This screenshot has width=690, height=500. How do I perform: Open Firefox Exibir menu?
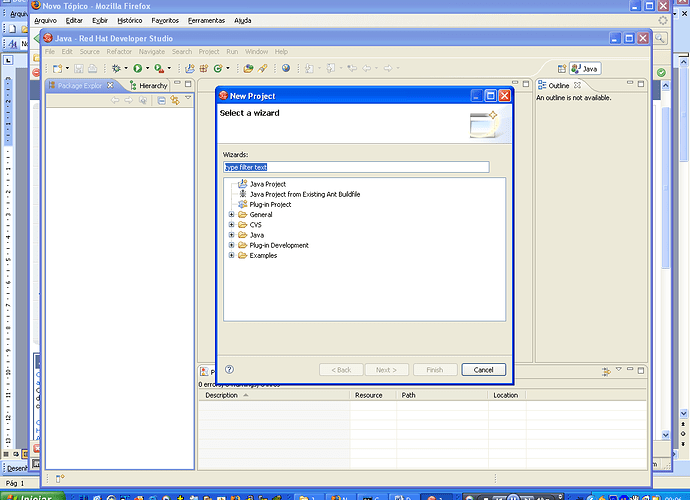100,21
